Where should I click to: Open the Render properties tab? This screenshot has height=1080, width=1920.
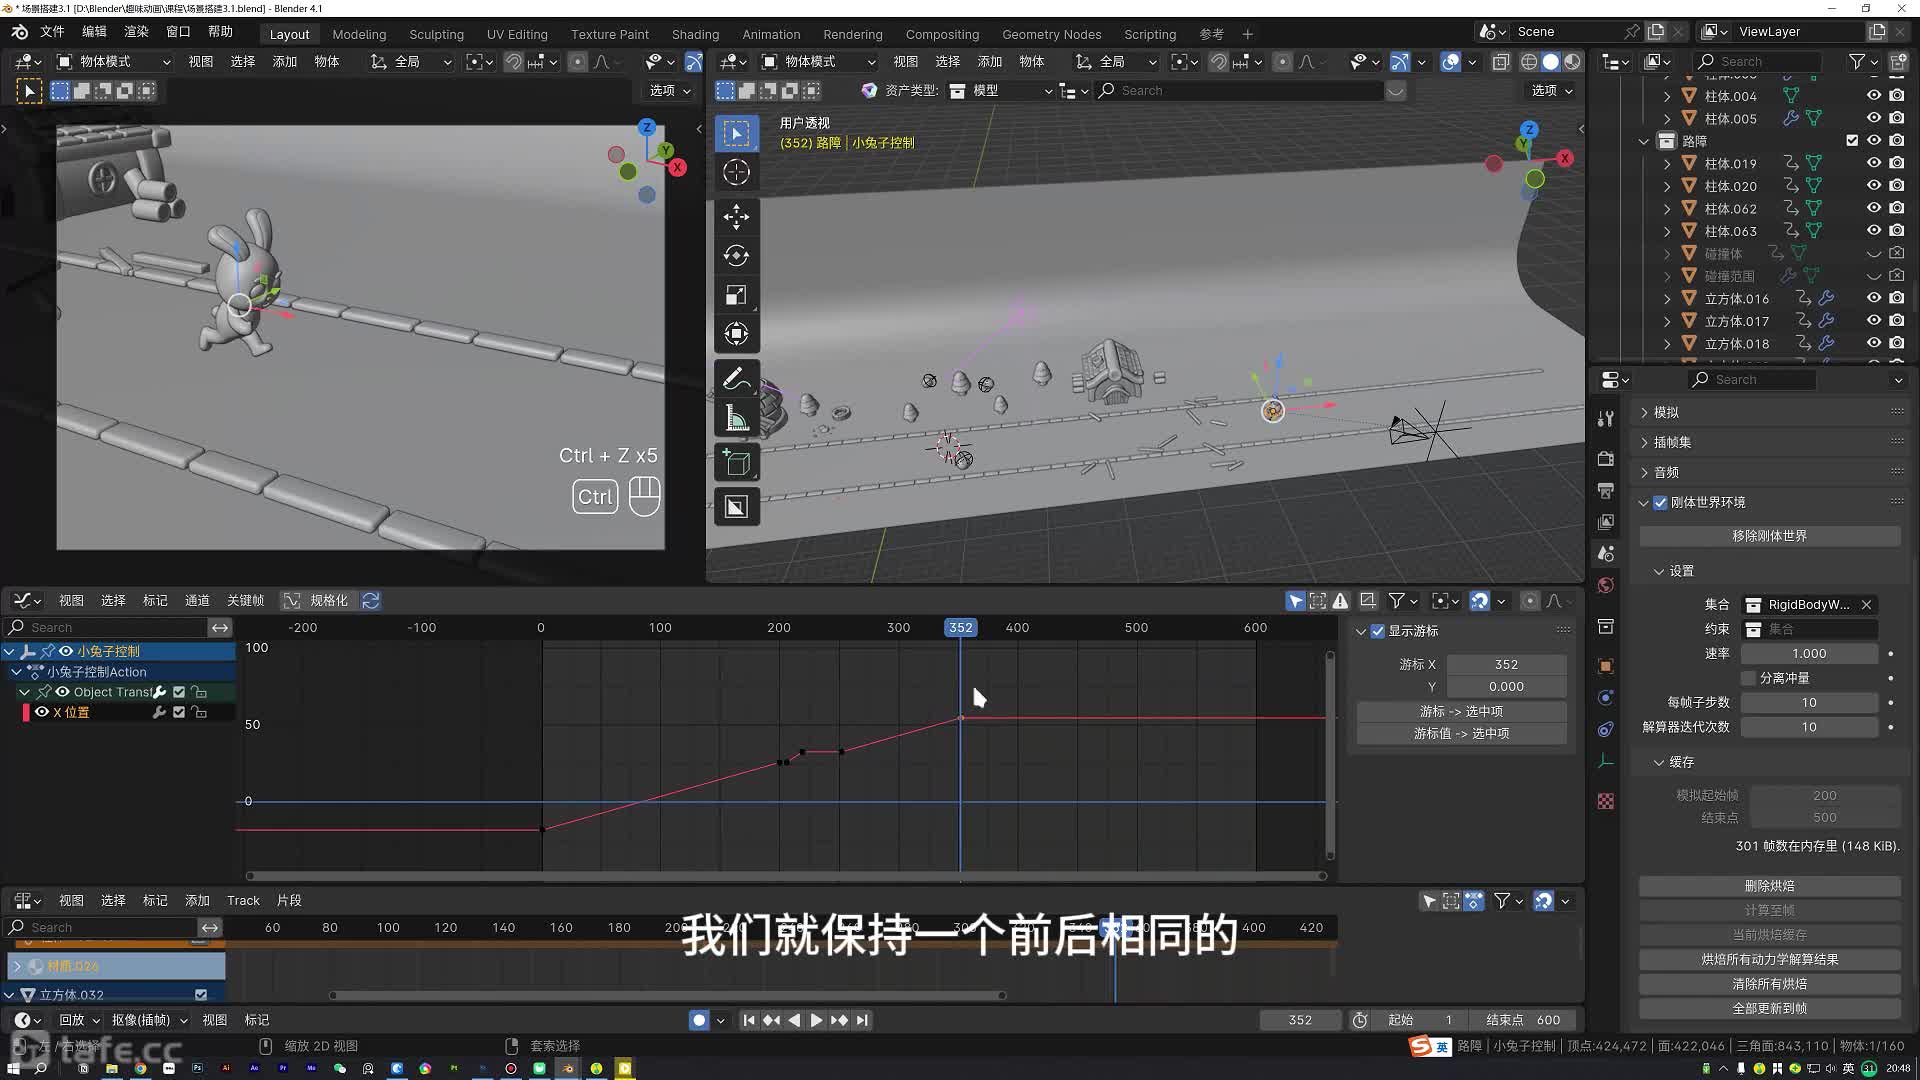pos(1606,458)
